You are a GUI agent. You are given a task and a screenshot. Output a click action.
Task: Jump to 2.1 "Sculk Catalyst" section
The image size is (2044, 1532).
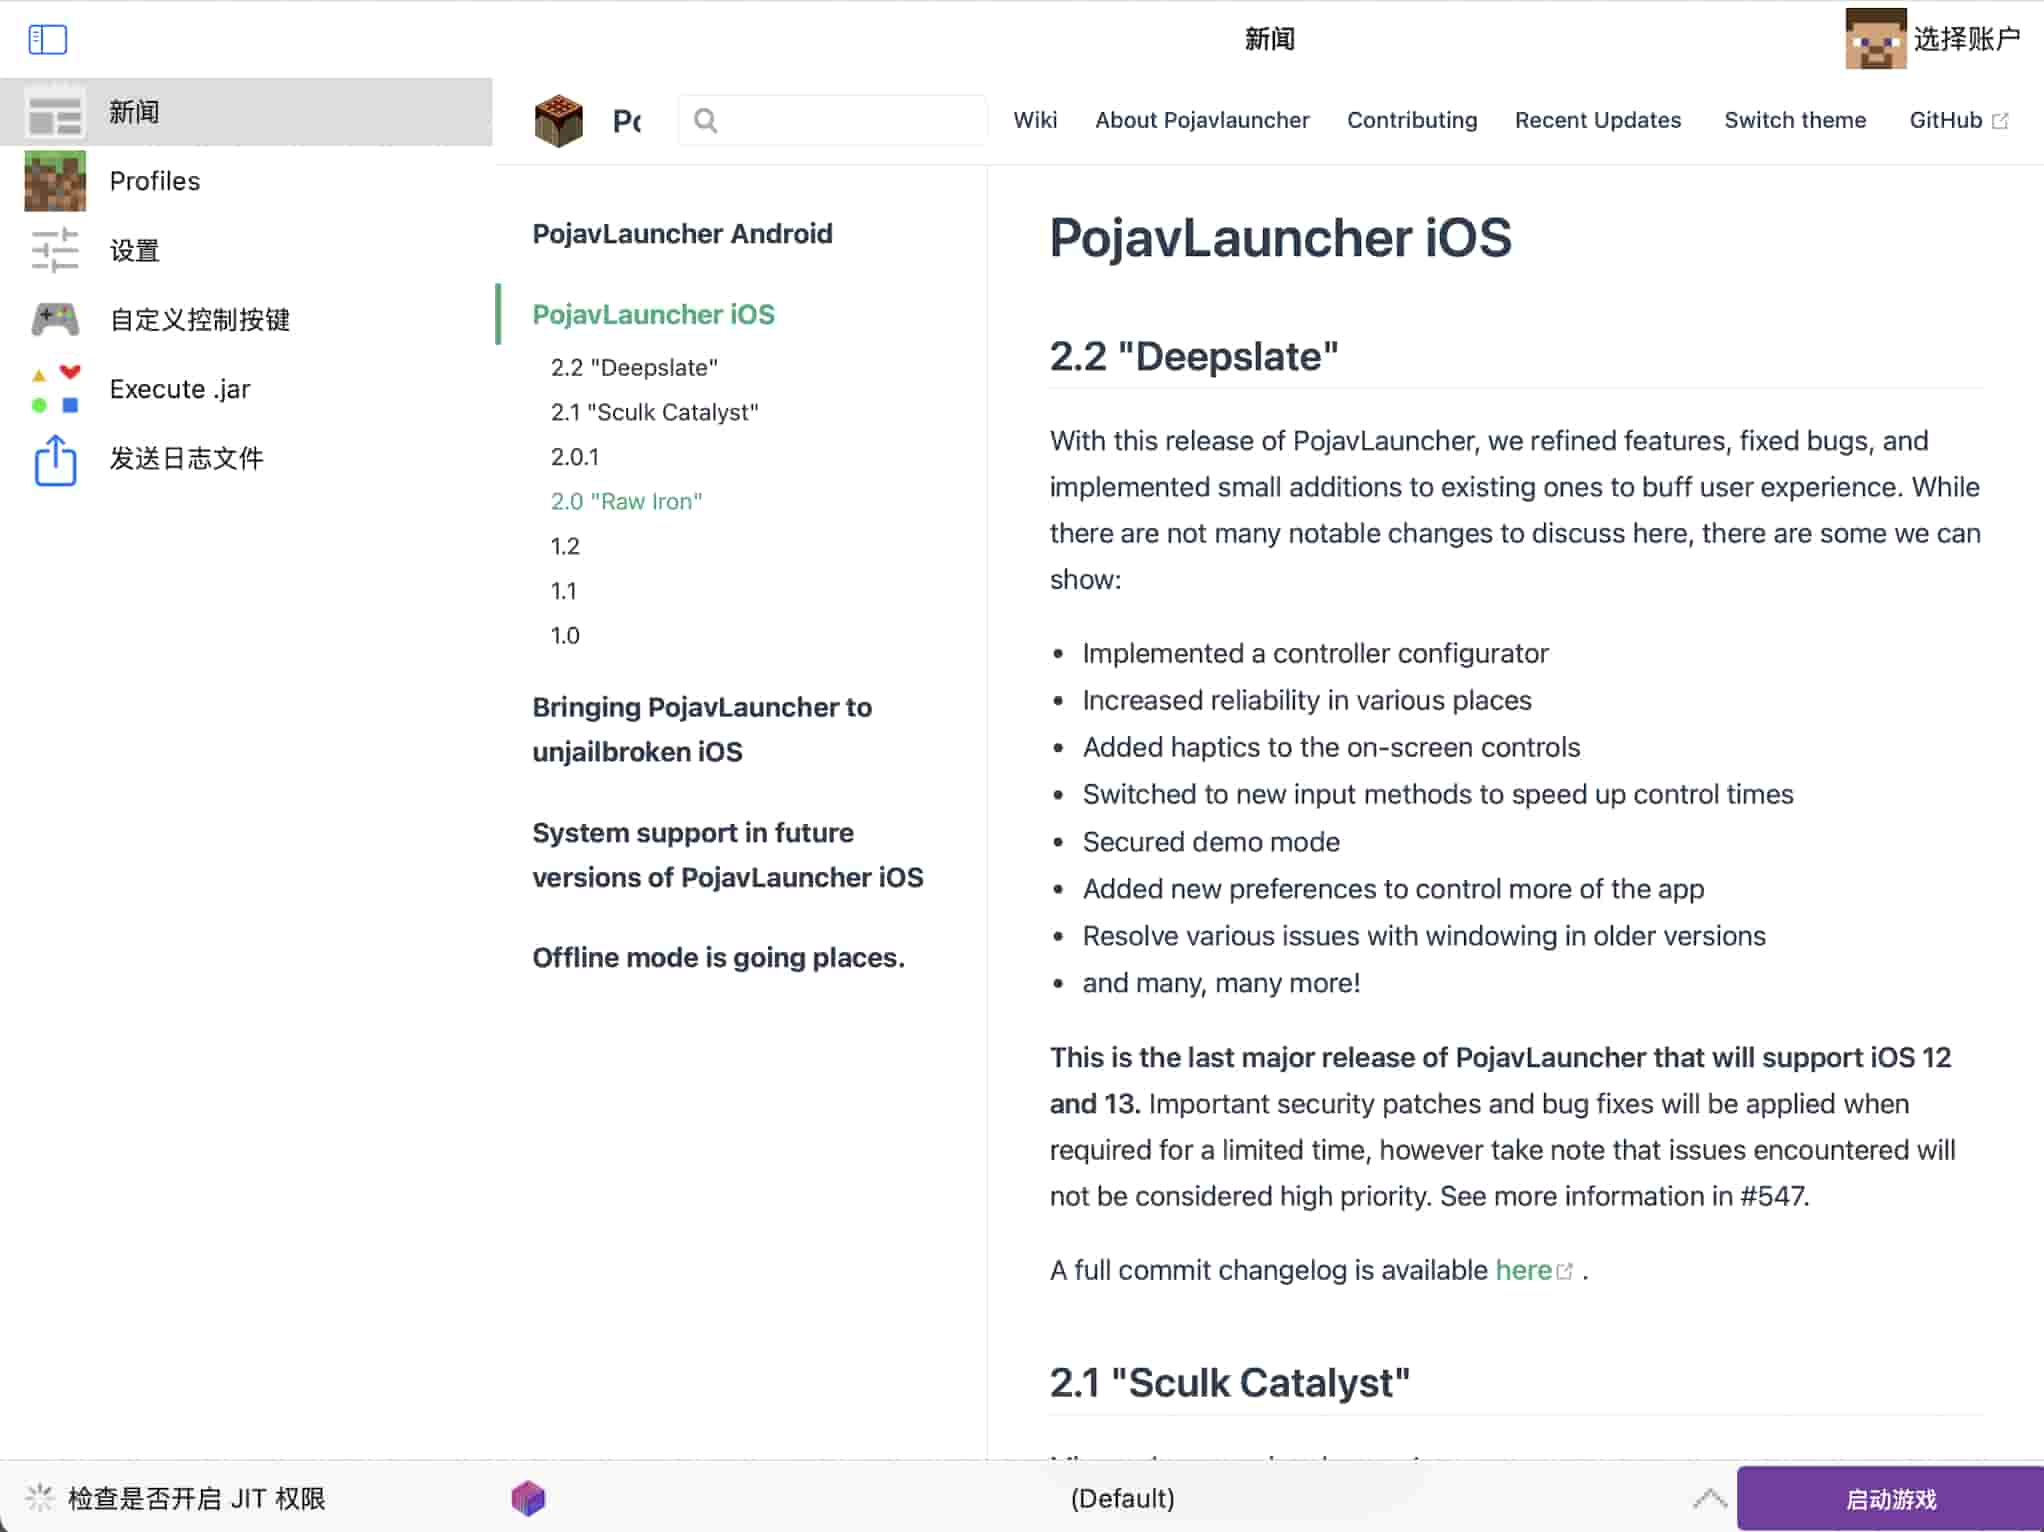coord(654,412)
